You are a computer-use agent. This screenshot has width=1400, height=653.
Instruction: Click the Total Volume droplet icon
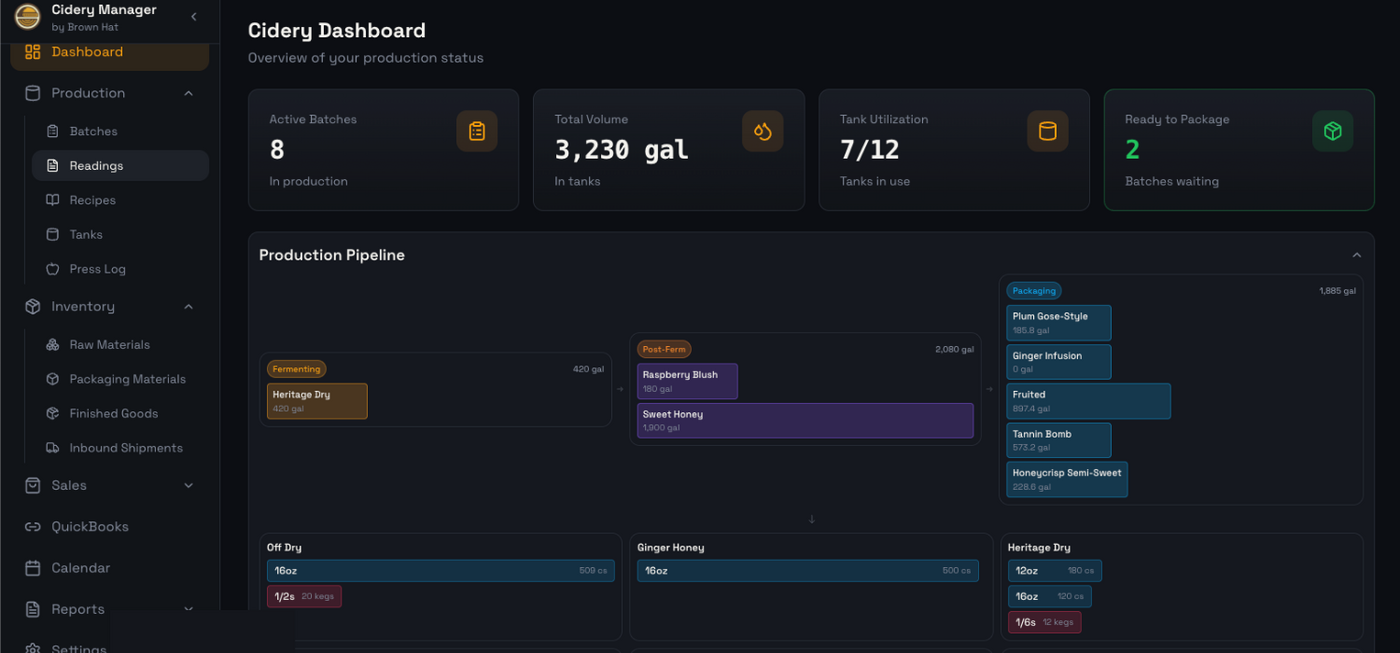(762, 131)
